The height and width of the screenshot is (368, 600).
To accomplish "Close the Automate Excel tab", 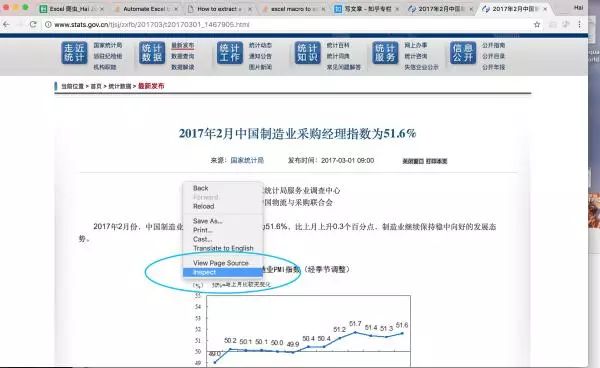I will coord(176,9).
